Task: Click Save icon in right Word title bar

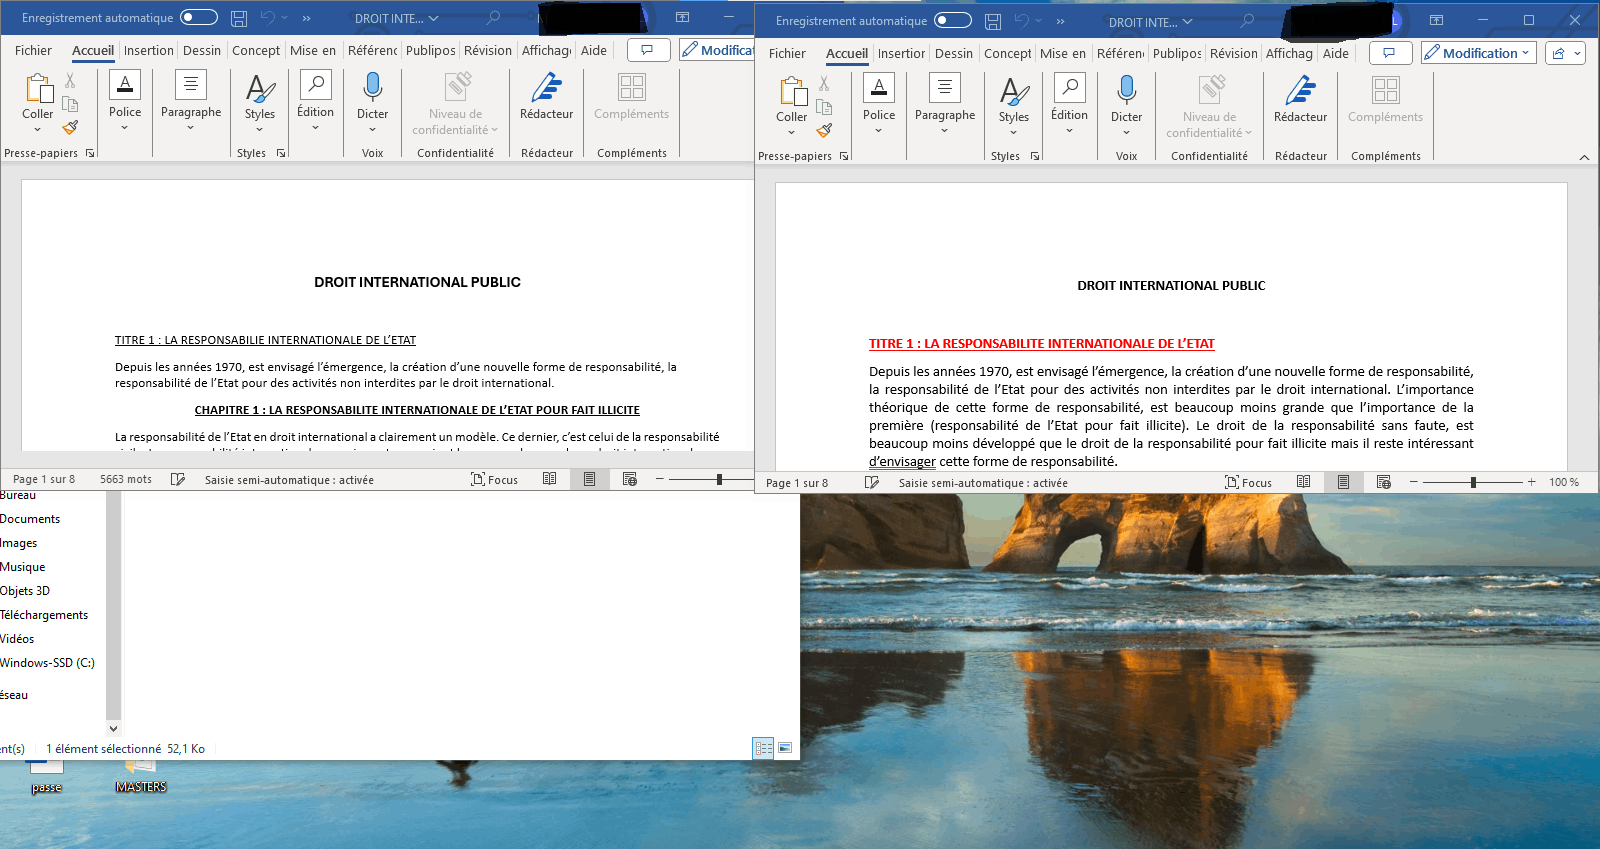Action: tap(993, 21)
